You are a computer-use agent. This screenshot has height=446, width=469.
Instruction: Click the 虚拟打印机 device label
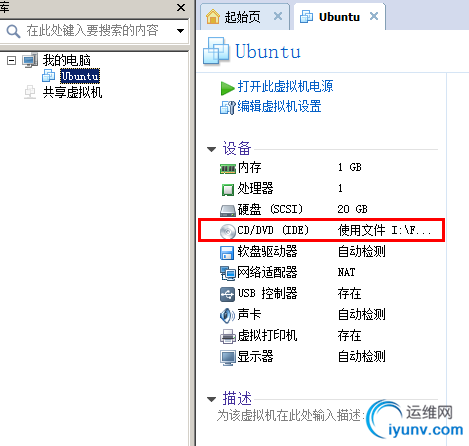tap(267, 335)
